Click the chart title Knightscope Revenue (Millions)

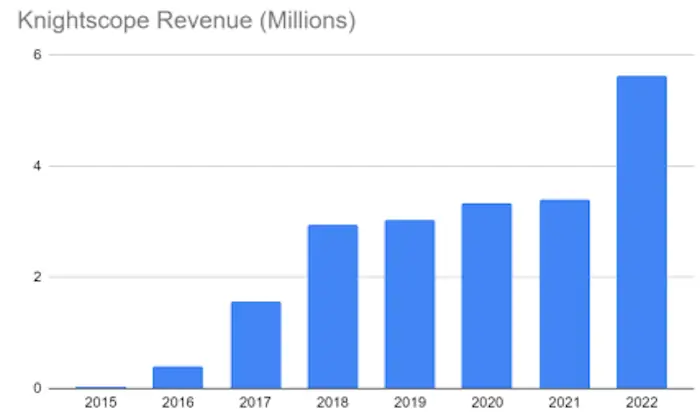point(181,20)
